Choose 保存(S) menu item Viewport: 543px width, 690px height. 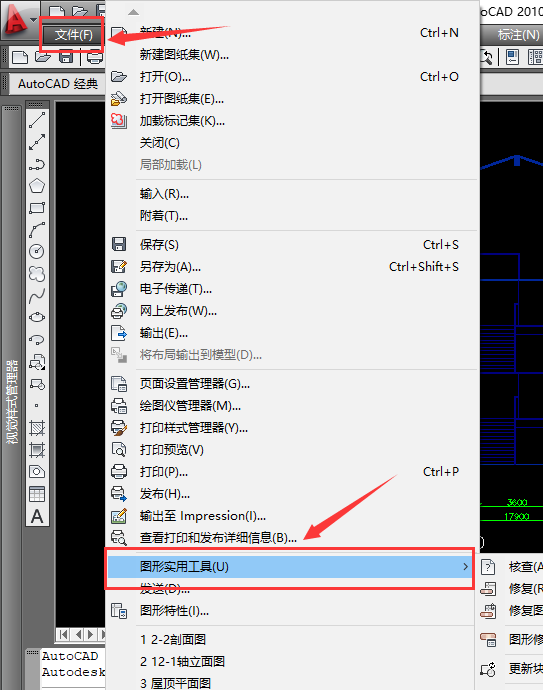pyautogui.click(x=292, y=245)
